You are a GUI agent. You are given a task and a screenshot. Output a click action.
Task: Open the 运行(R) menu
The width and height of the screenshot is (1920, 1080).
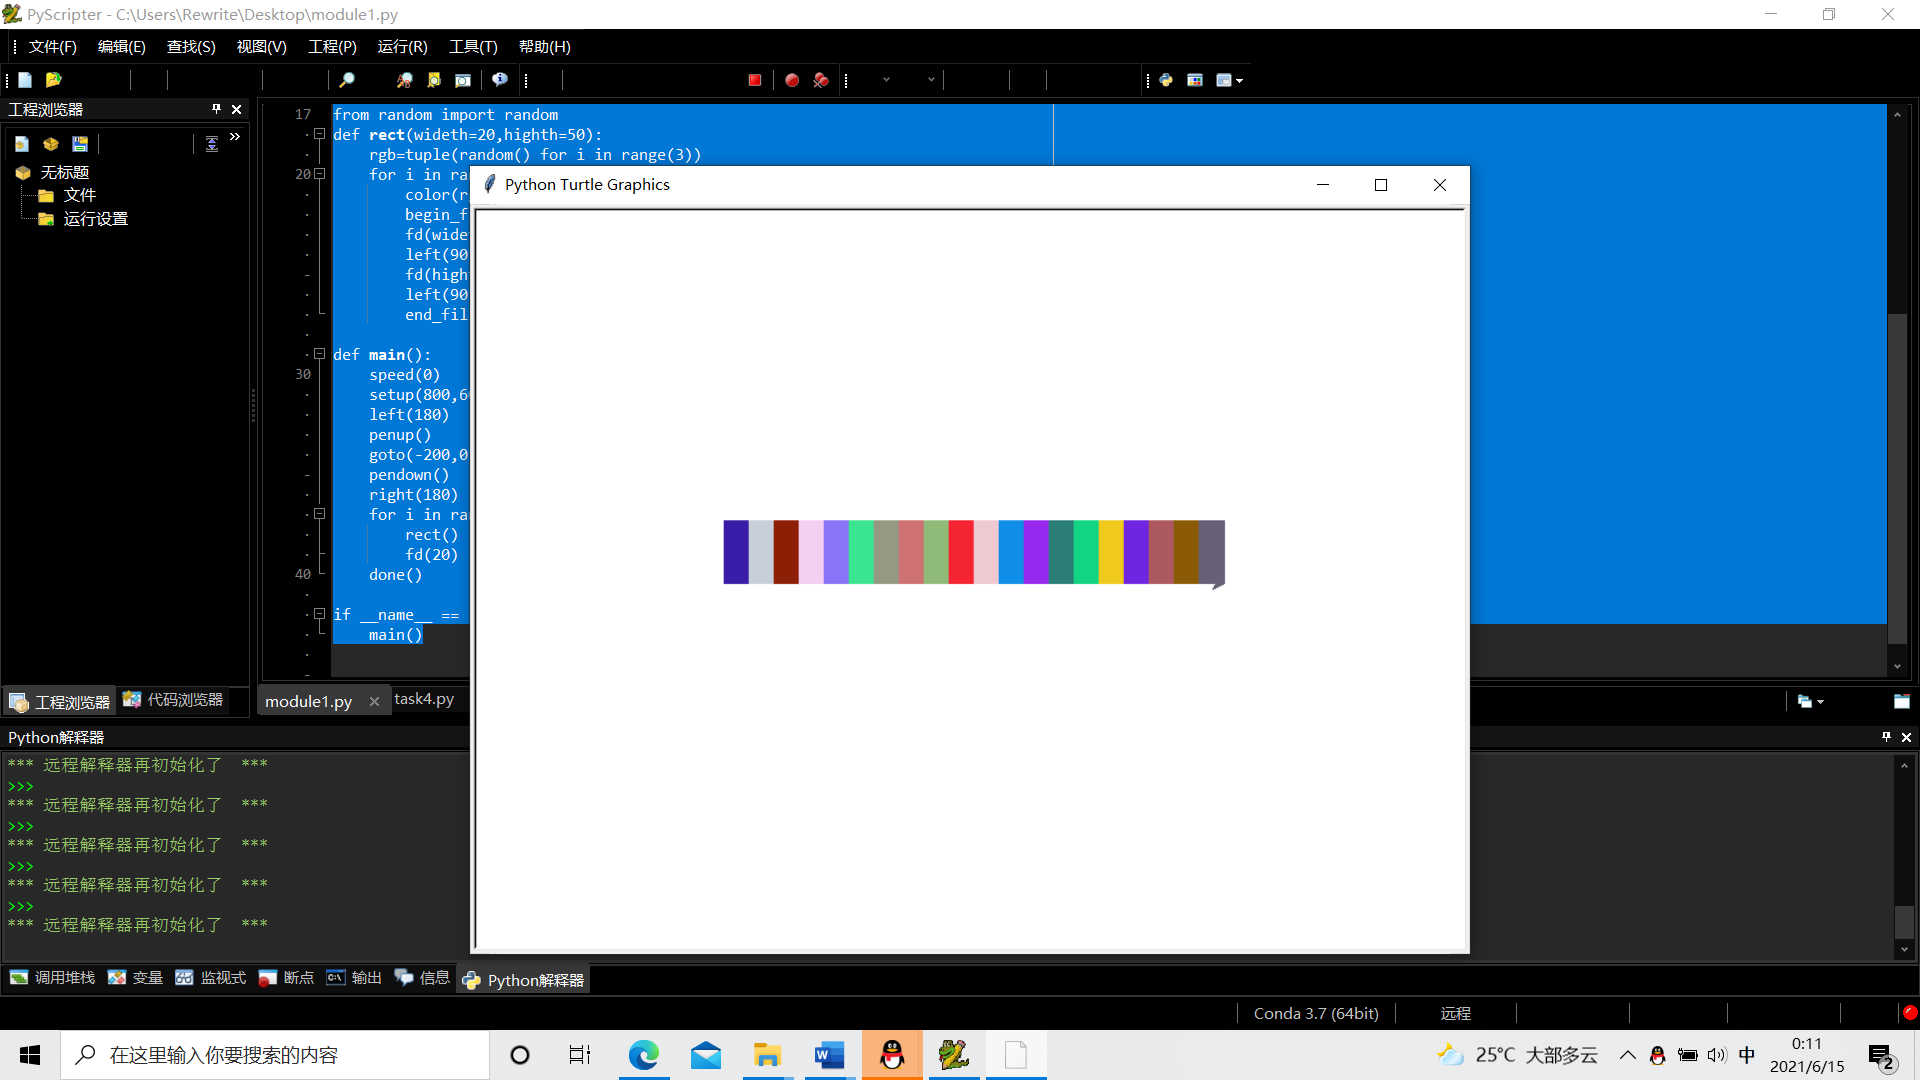[402, 47]
